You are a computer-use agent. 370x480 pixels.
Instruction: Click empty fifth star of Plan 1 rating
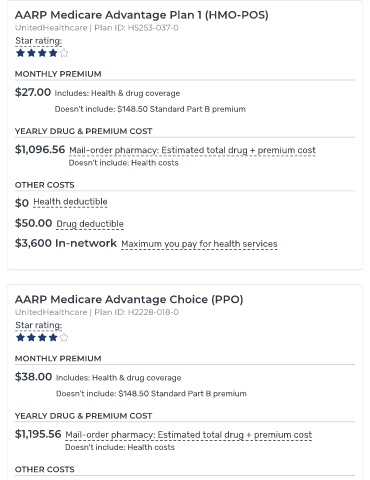point(64,53)
